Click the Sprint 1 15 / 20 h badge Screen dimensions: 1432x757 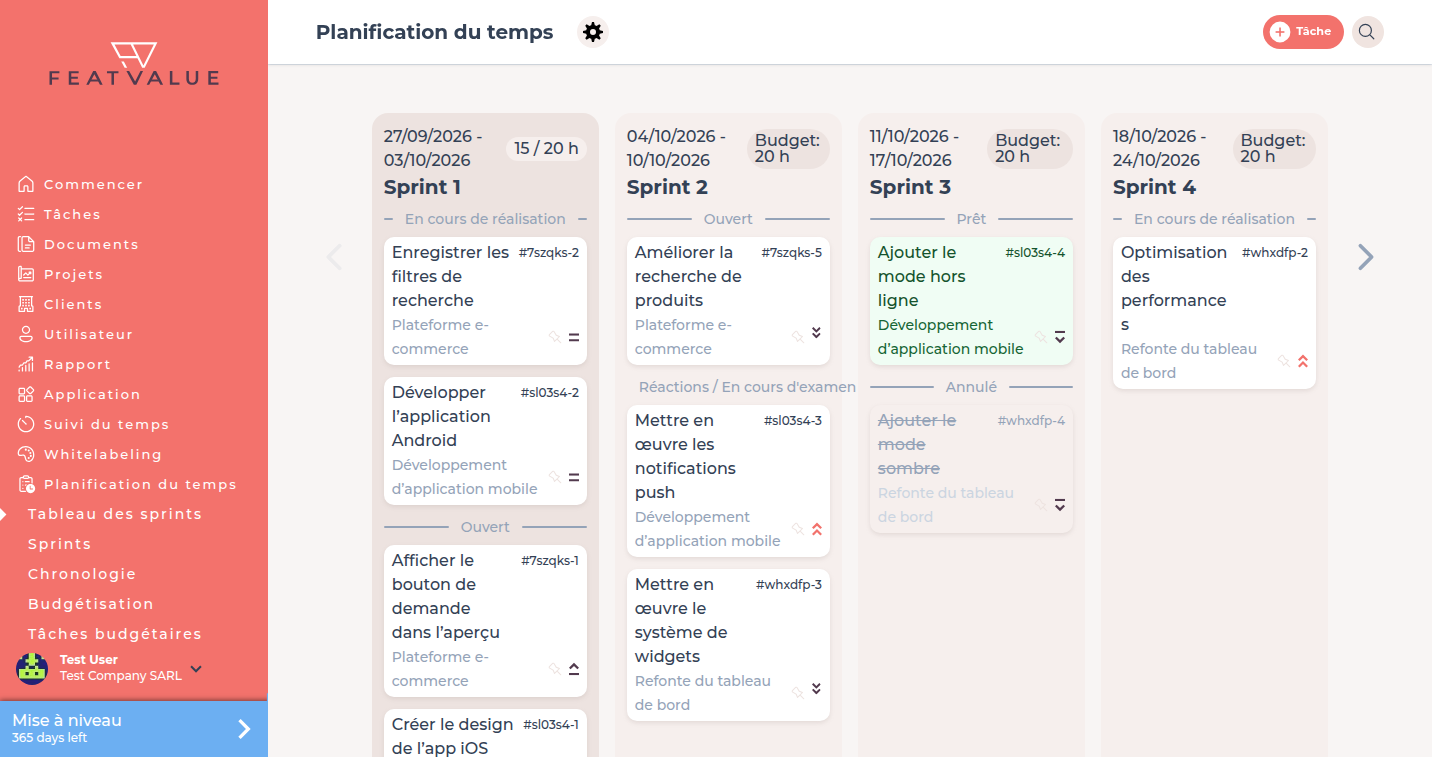pos(546,149)
